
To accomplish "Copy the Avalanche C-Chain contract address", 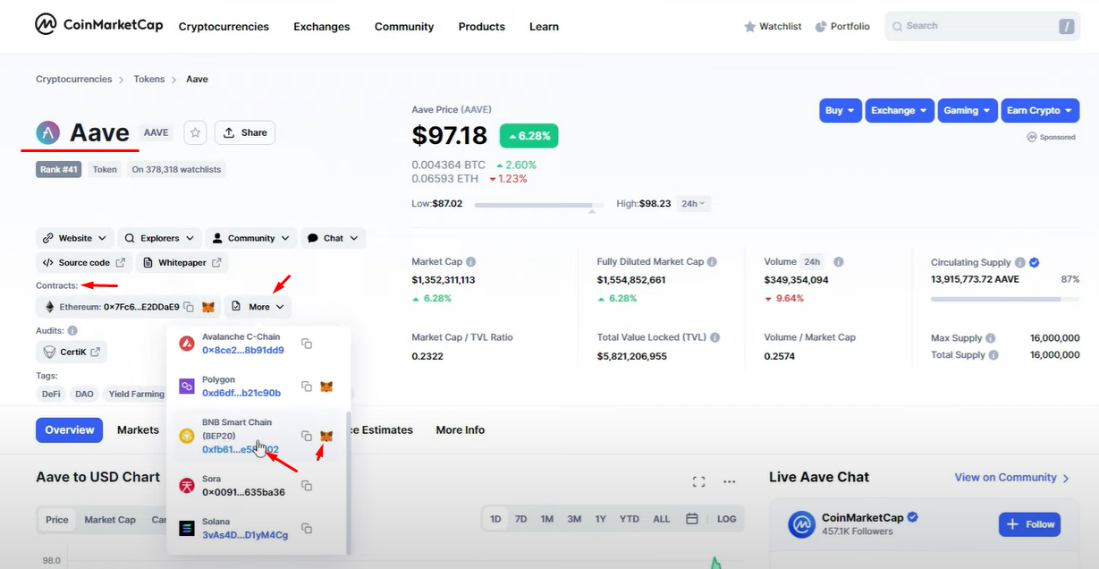I will pos(306,343).
